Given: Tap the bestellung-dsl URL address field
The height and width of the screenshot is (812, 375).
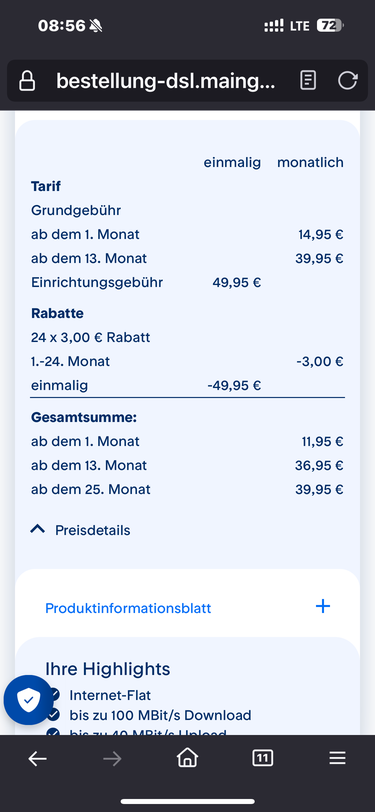Looking at the screenshot, I should click(x=166, y=81).
